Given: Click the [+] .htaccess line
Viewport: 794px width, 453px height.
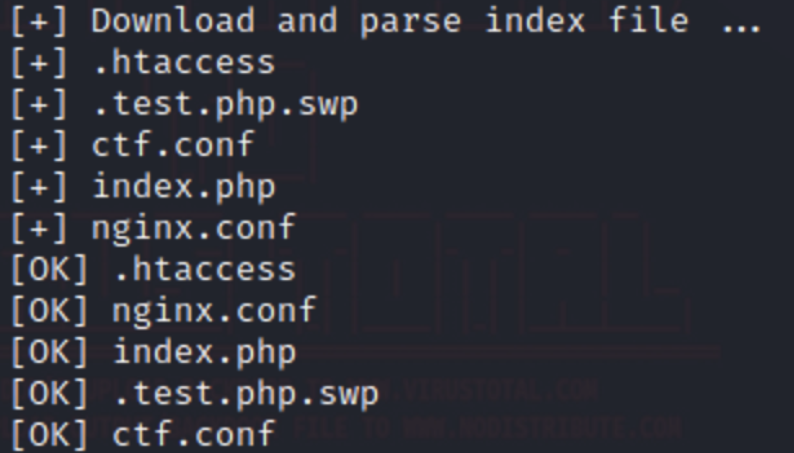Looking at the screenshot, I should [x=143, y=62].
